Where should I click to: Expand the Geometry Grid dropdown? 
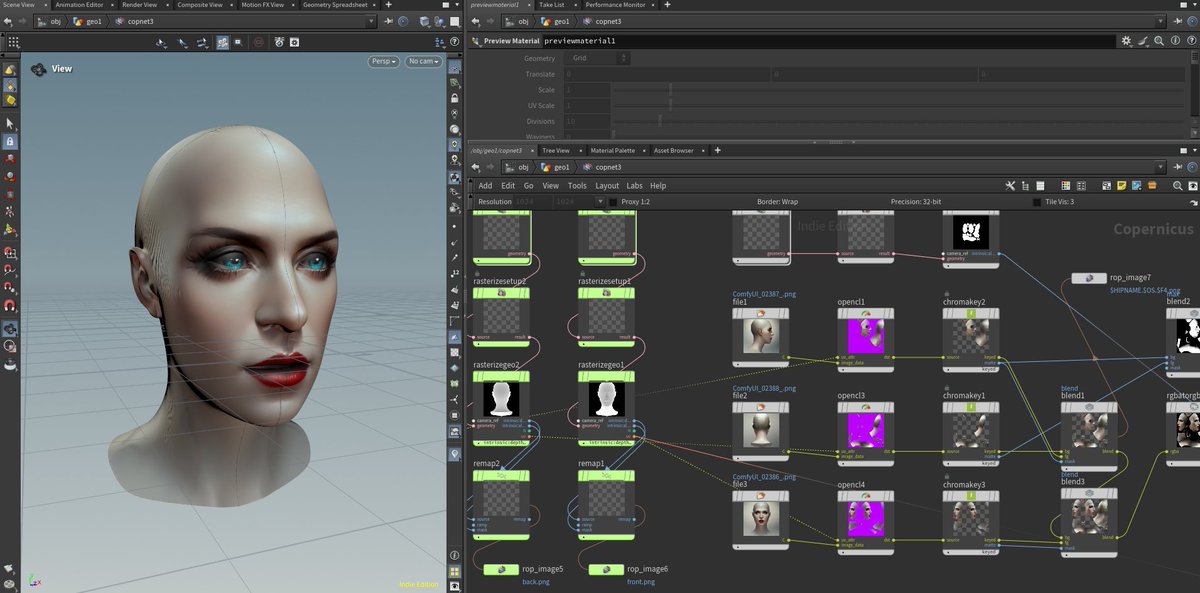(x=595, y=58)
